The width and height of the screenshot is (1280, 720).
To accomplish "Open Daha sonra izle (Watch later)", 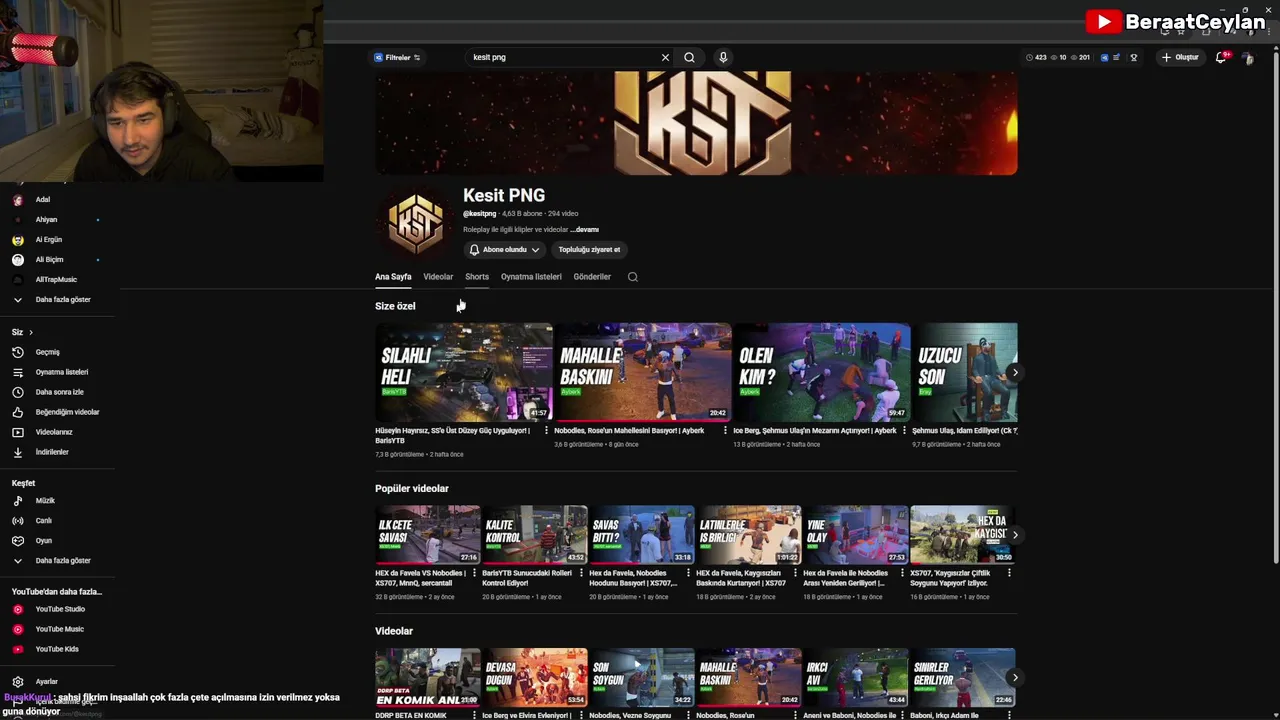I will tap(59, 392).
